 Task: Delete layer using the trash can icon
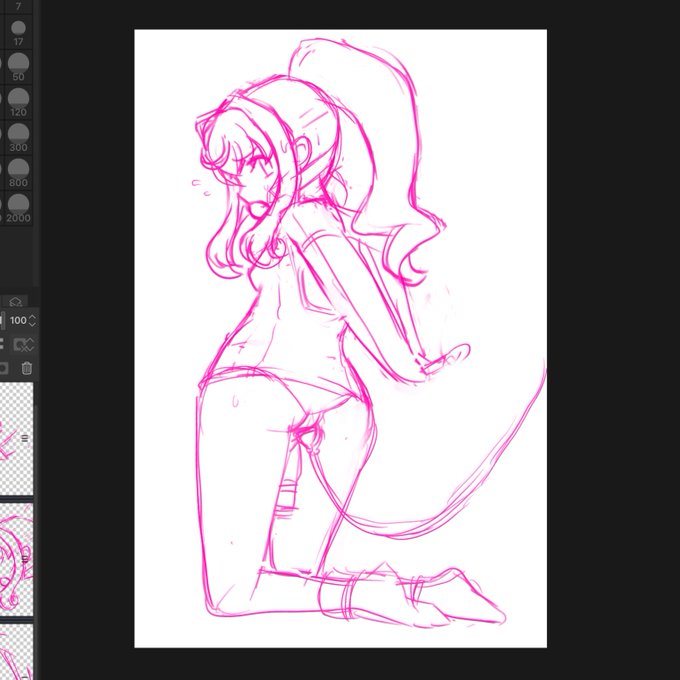pos(26,368)
